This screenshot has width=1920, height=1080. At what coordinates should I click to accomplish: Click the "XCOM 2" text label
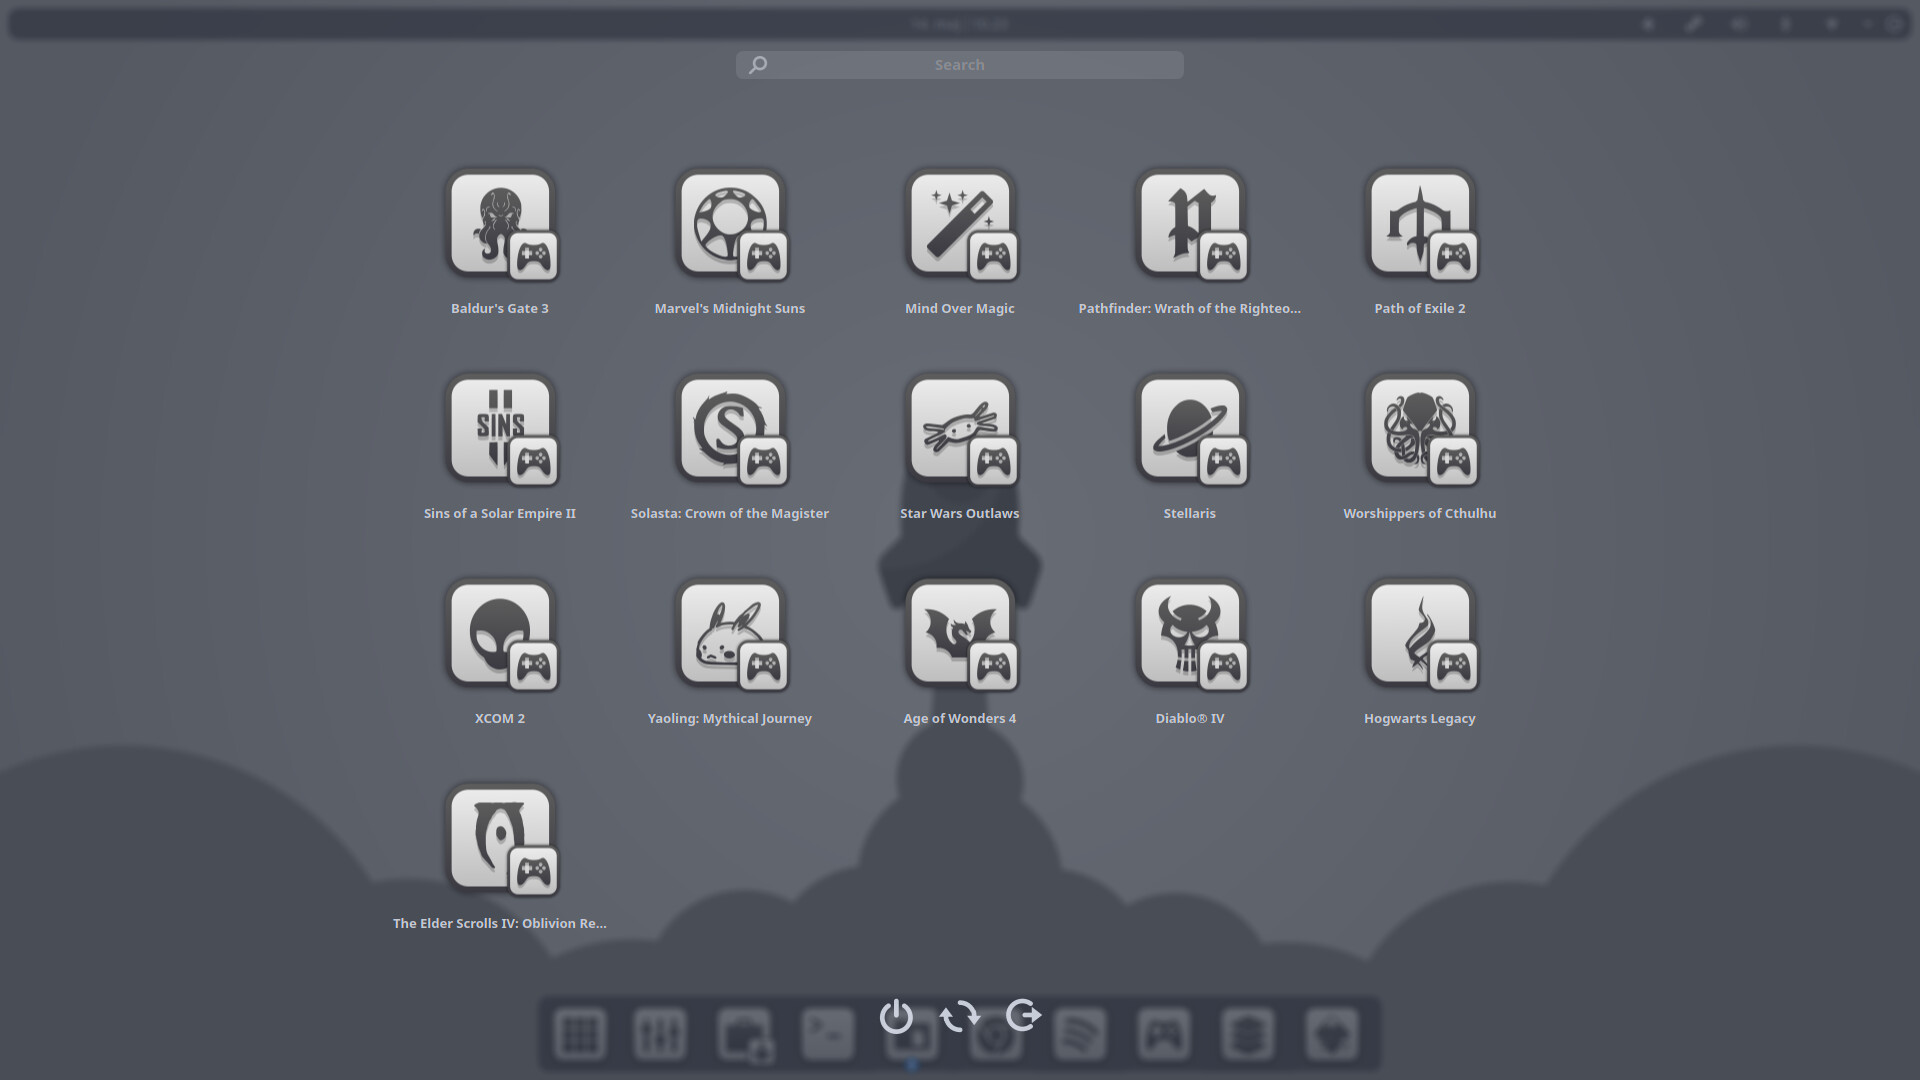pyautogui.click(x=500, y=718)
